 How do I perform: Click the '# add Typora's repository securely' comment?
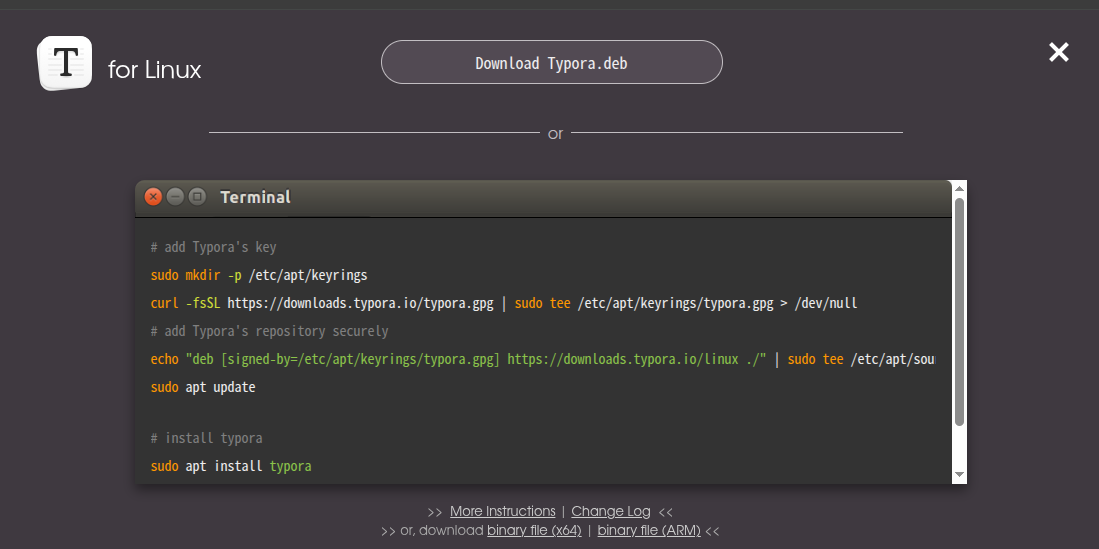[x=269, y=331]
